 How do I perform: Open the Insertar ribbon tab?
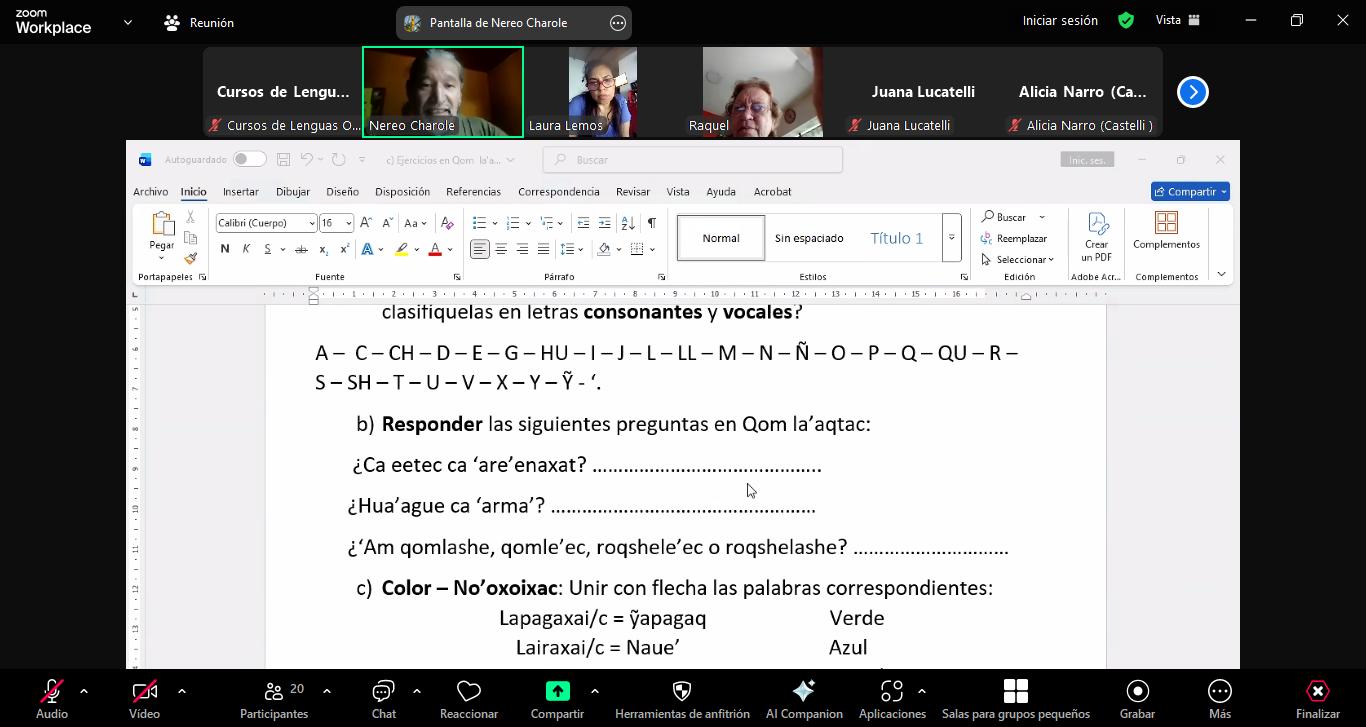pos(240,192)
